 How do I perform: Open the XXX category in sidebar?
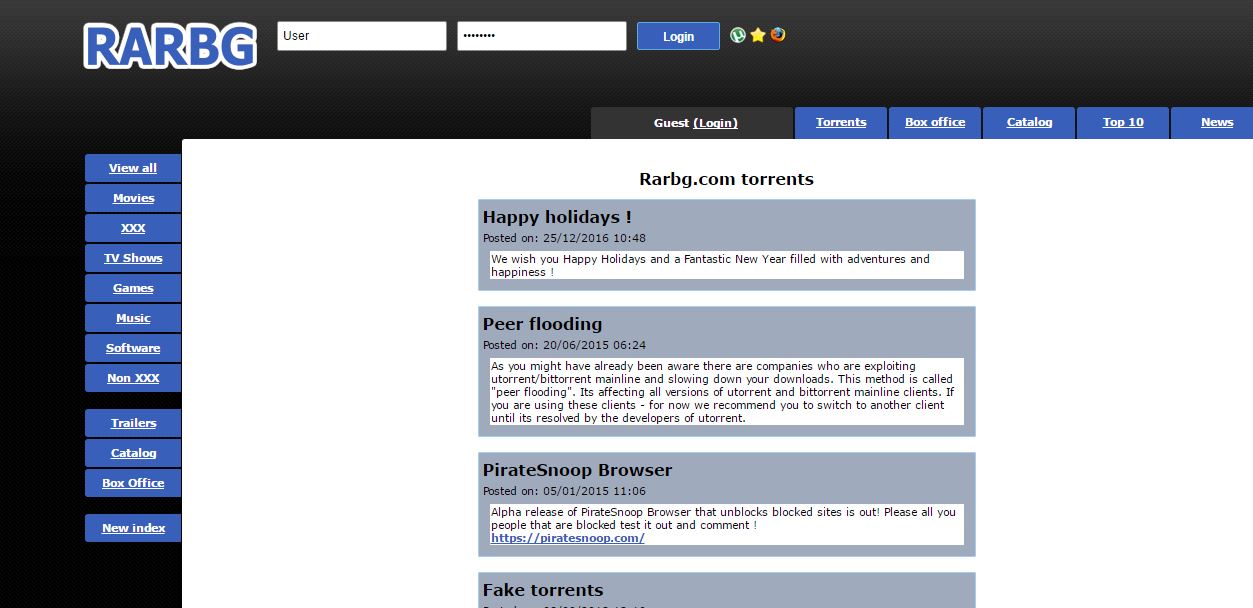tap(133, 228)
